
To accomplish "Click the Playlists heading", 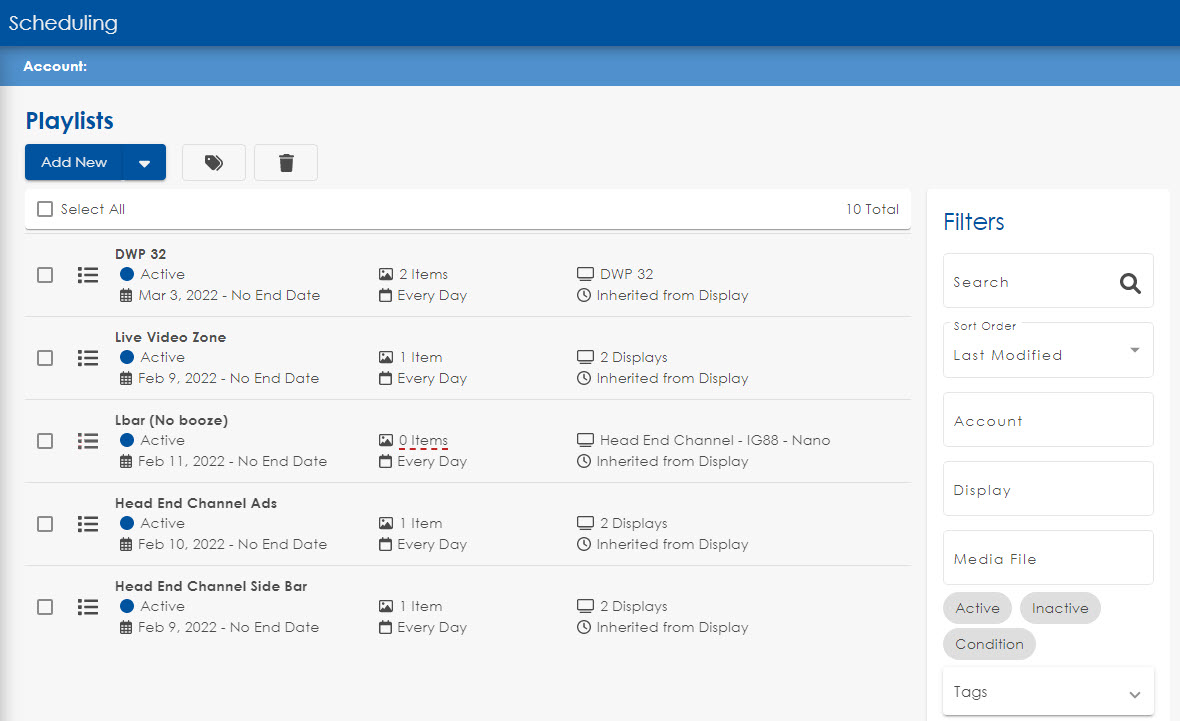I will pyautogui.click(x=69, y=121).
